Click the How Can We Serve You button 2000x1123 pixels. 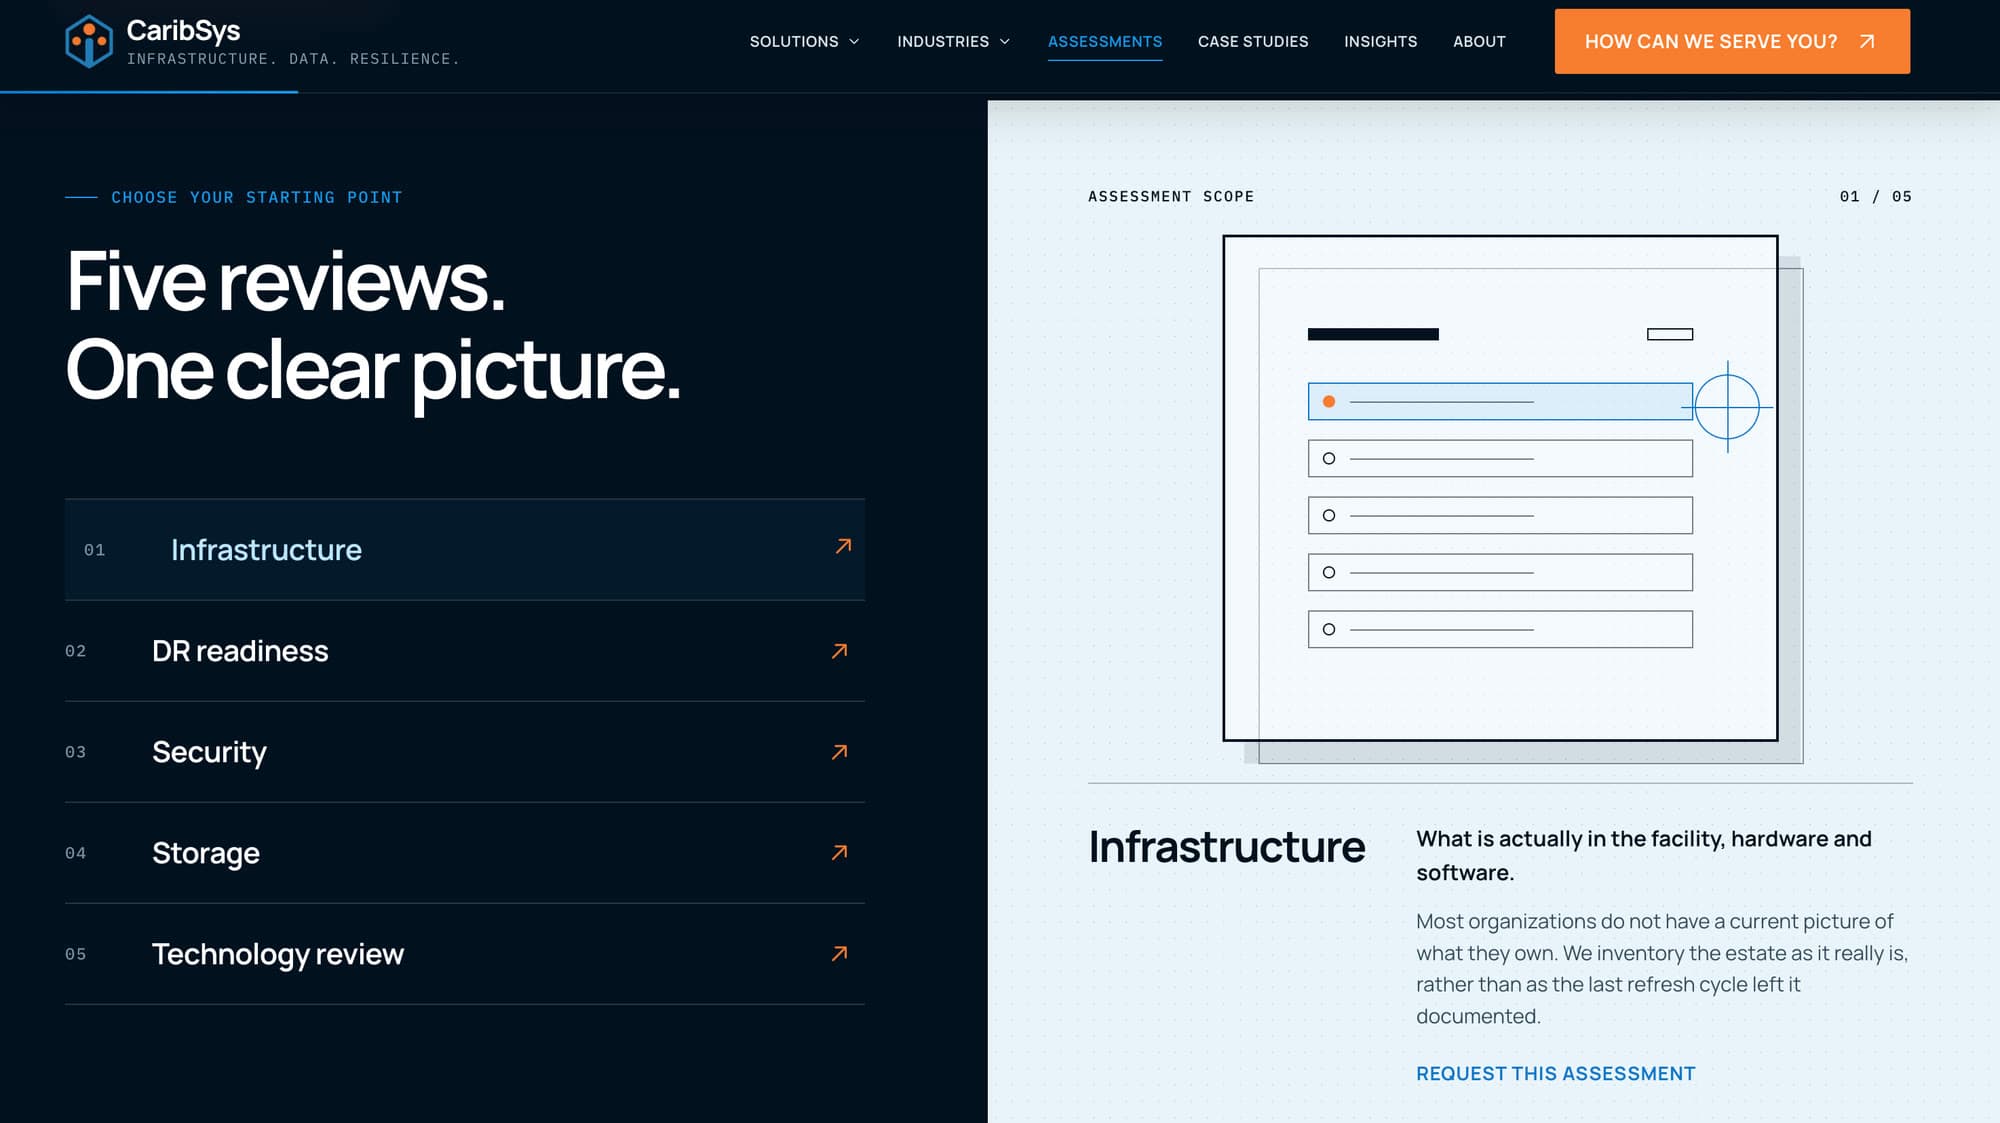[x=1732, y=41]
